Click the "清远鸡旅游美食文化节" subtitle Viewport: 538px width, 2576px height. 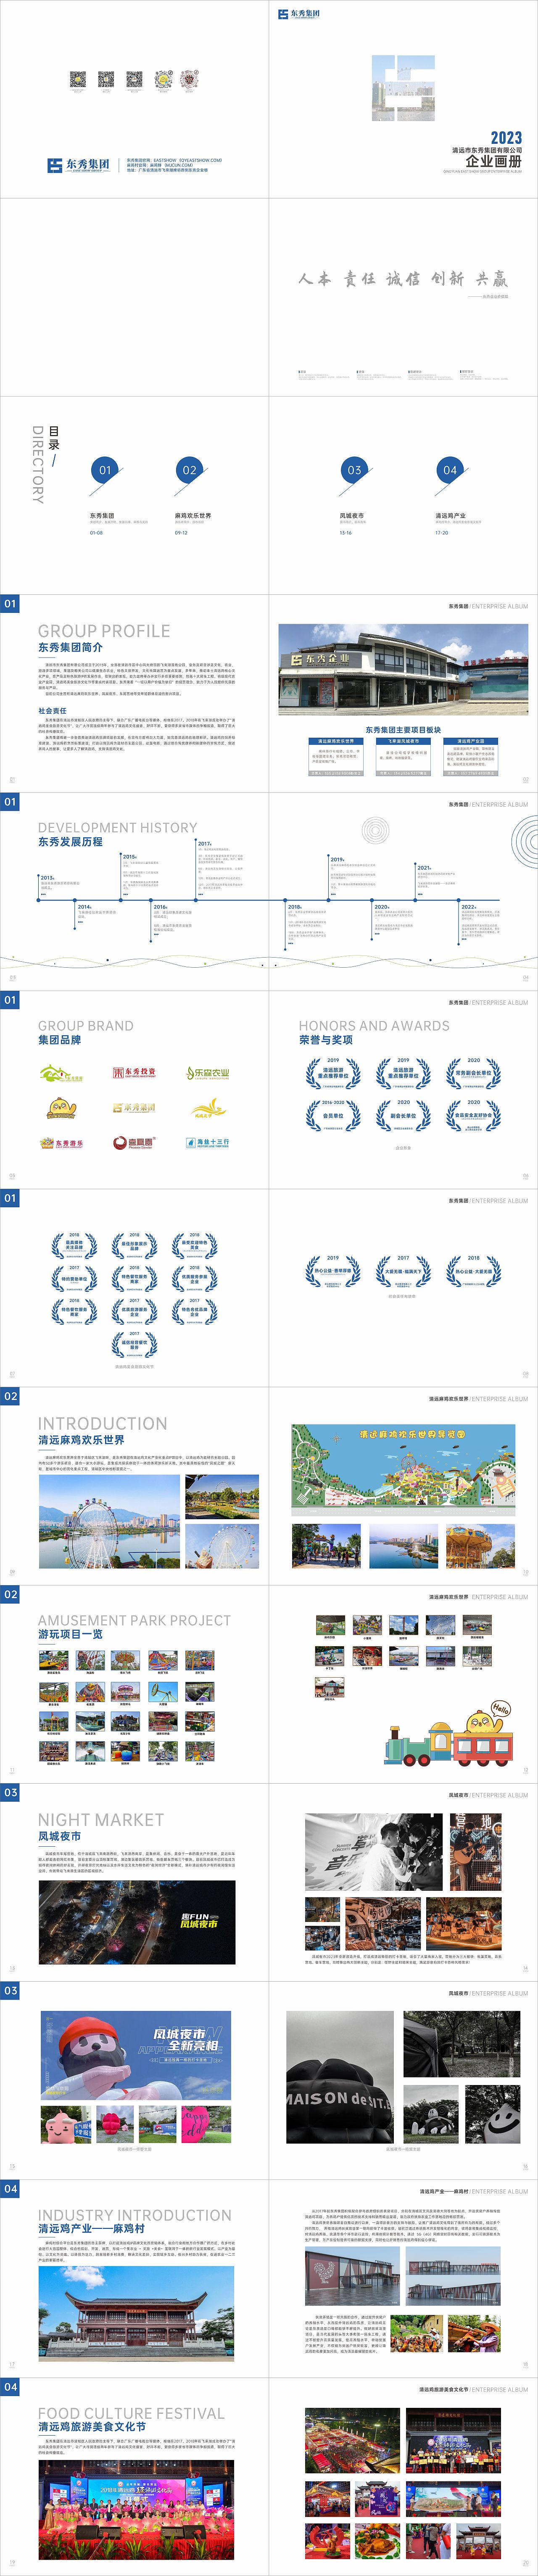tap(91, 2427)
